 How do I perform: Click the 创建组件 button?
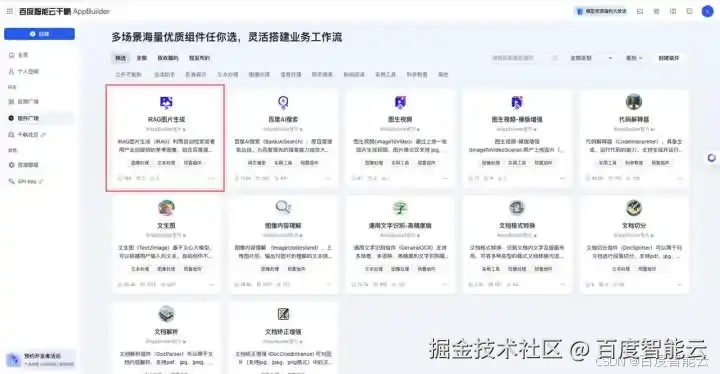pyautogui.click(x=669, y=58)
